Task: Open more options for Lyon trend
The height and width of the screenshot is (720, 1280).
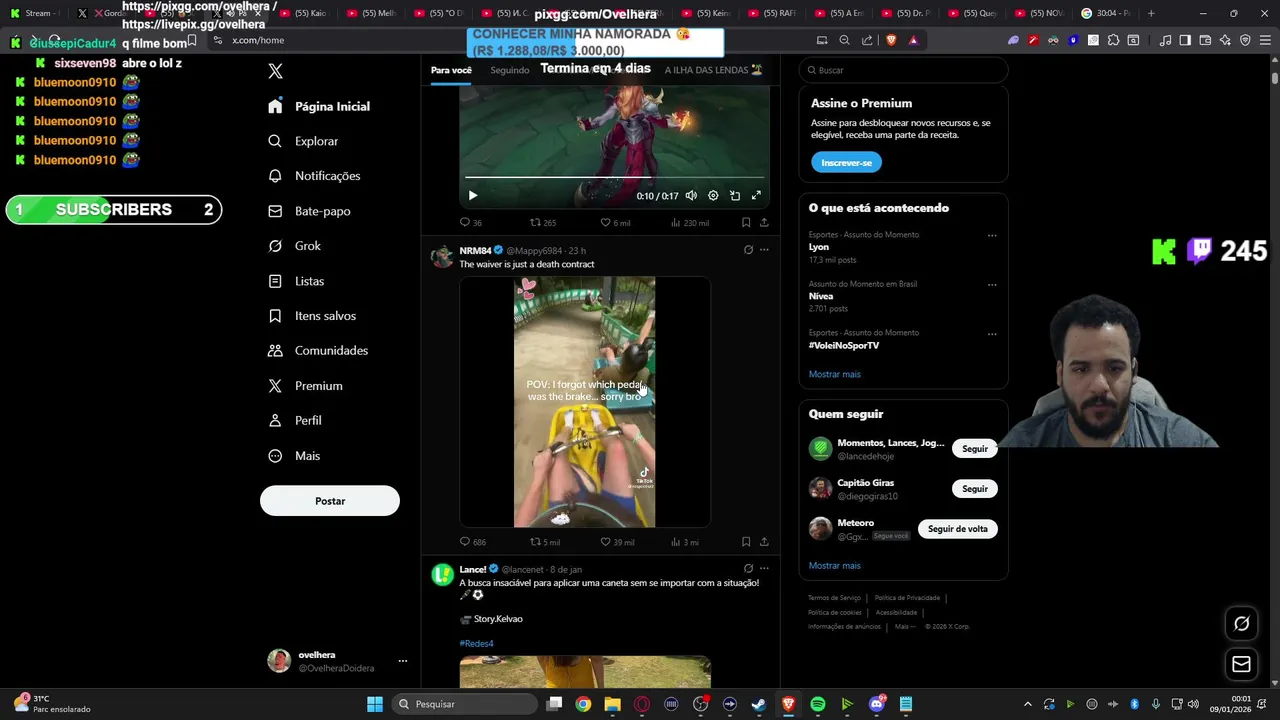Action: pos(992,236)
